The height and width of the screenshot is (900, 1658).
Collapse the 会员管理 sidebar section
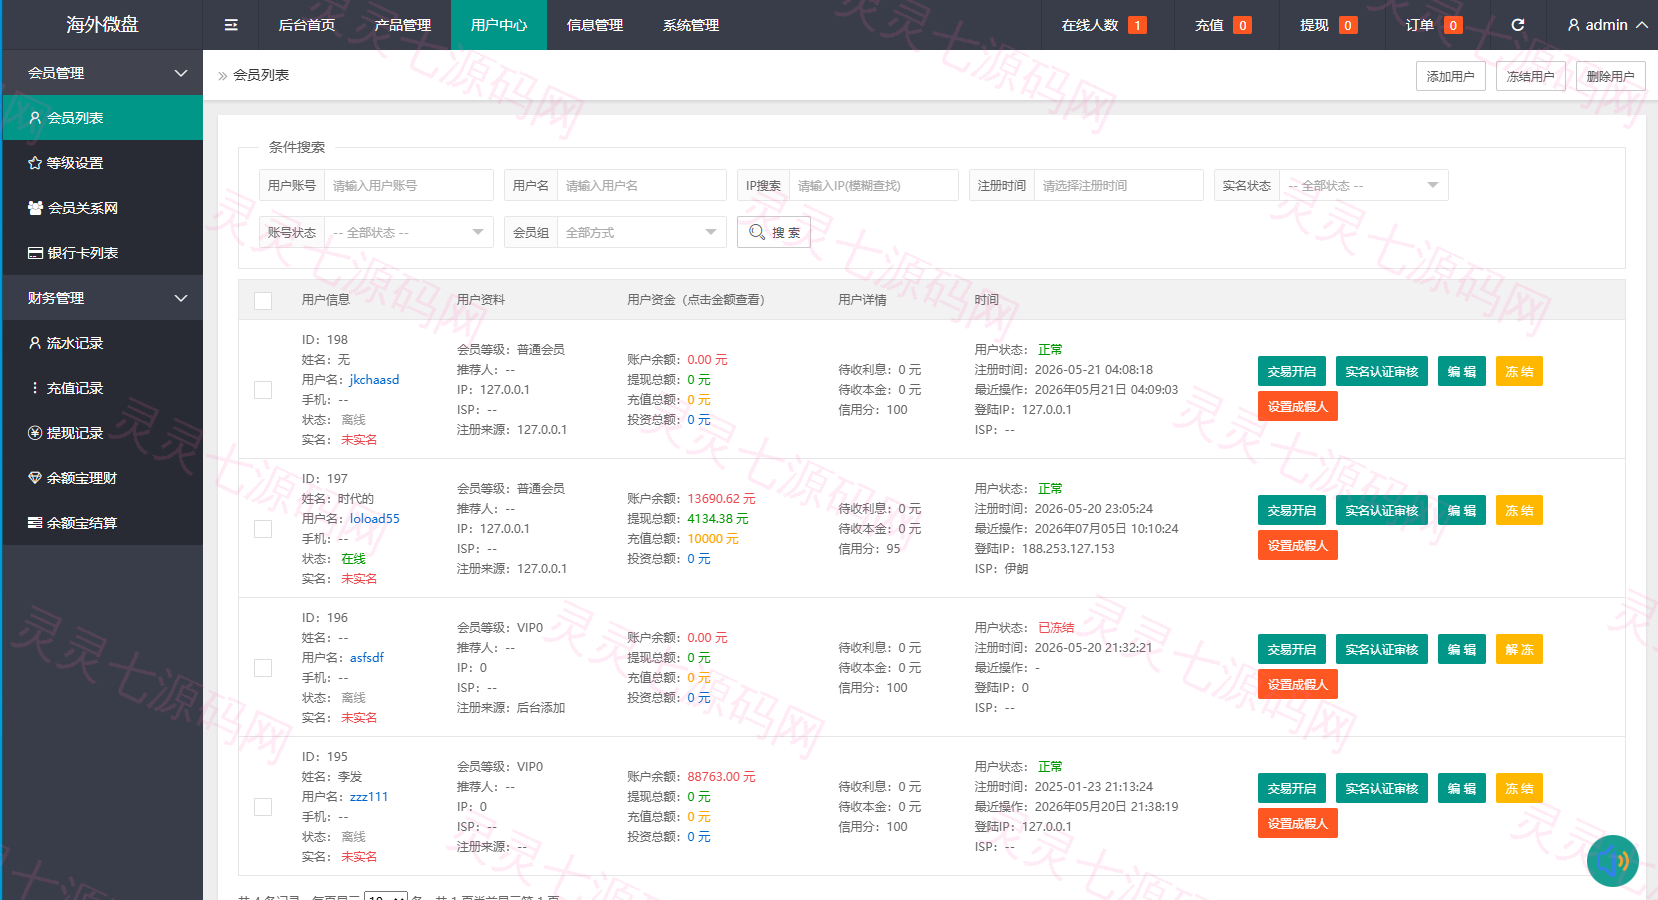click(102, 73)
